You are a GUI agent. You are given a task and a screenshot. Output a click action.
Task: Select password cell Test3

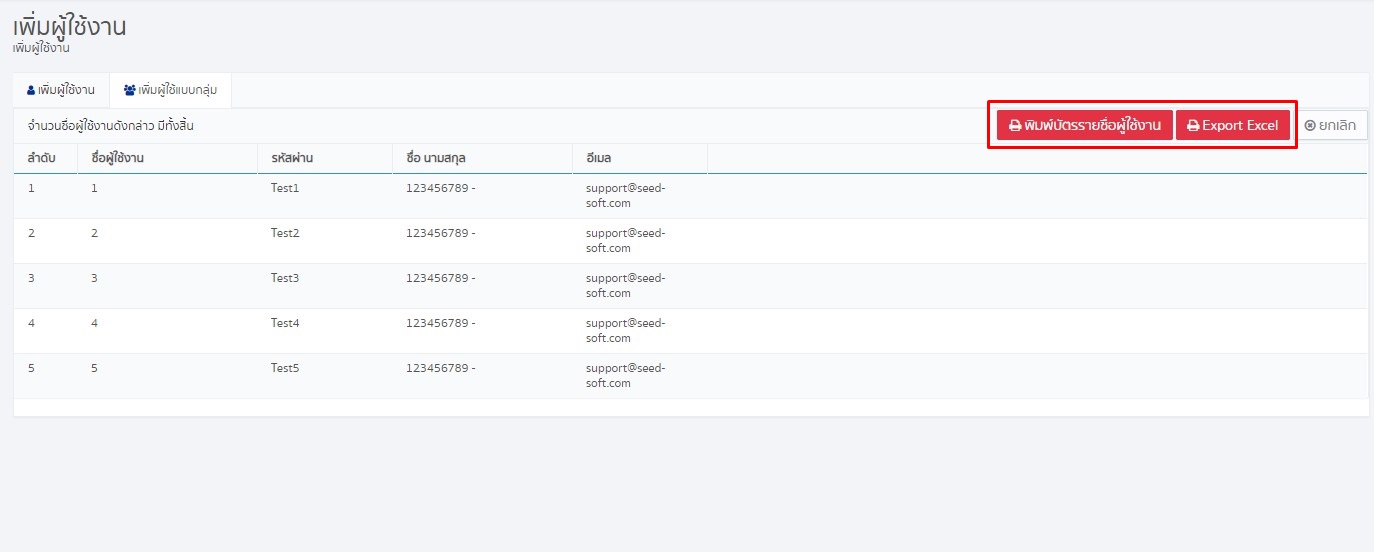325,286
